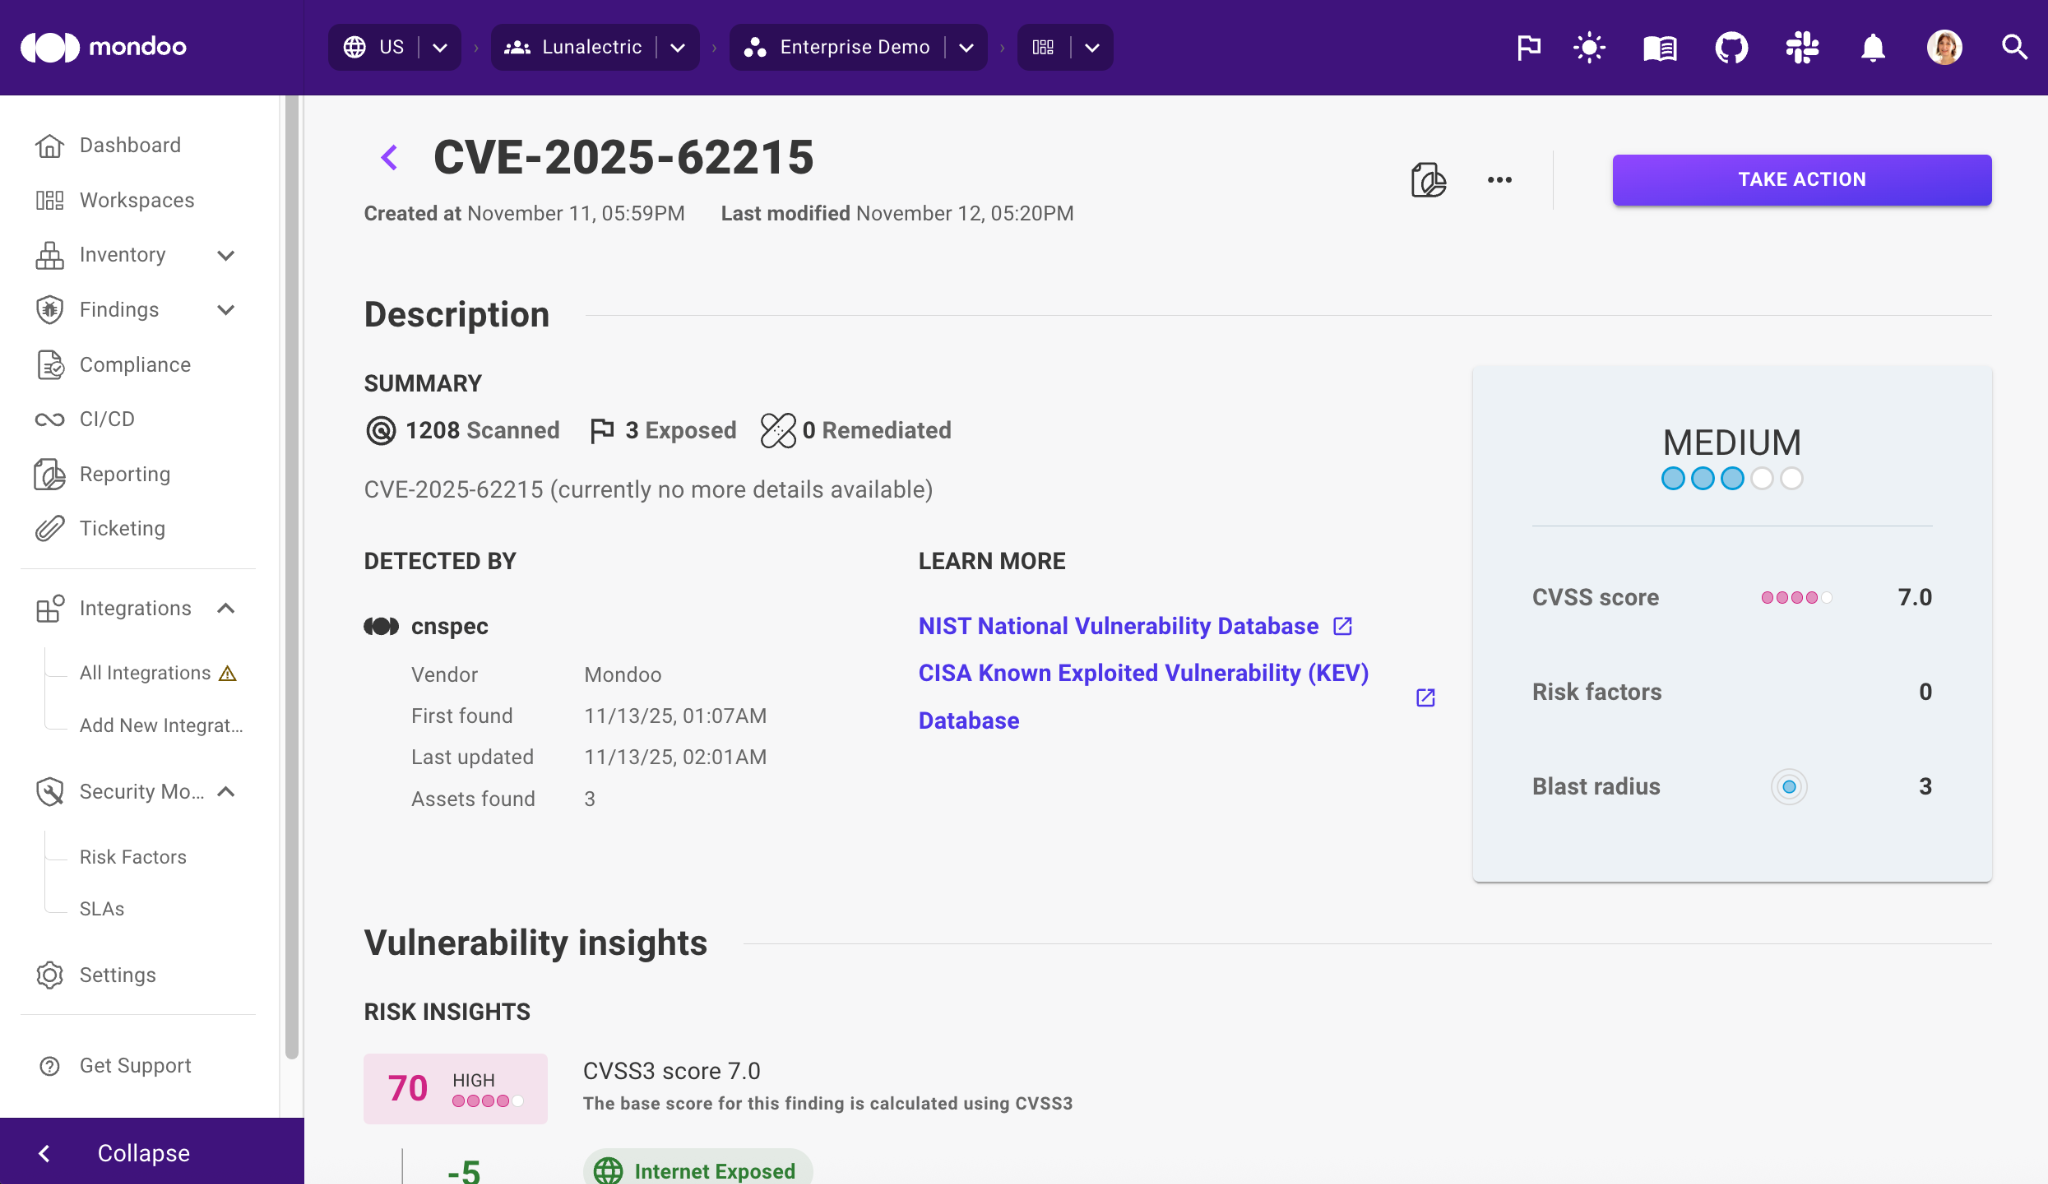The height and width of the screenshot is (1184, 2048).
Task: Click the search magnifier icon
Action: (x=2014, y=47)
